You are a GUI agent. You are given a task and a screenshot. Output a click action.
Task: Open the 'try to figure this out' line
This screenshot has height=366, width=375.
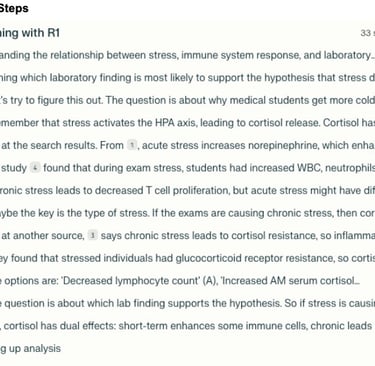tap(187, 100)
